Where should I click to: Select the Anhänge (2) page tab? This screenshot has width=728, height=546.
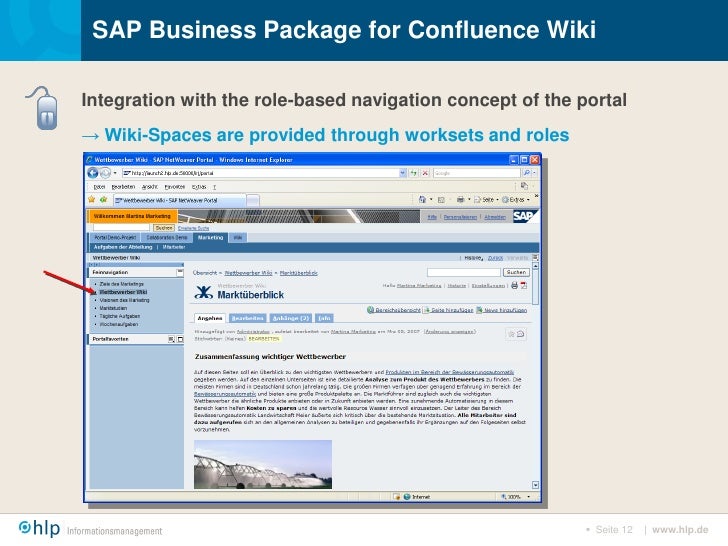point(291,318)
